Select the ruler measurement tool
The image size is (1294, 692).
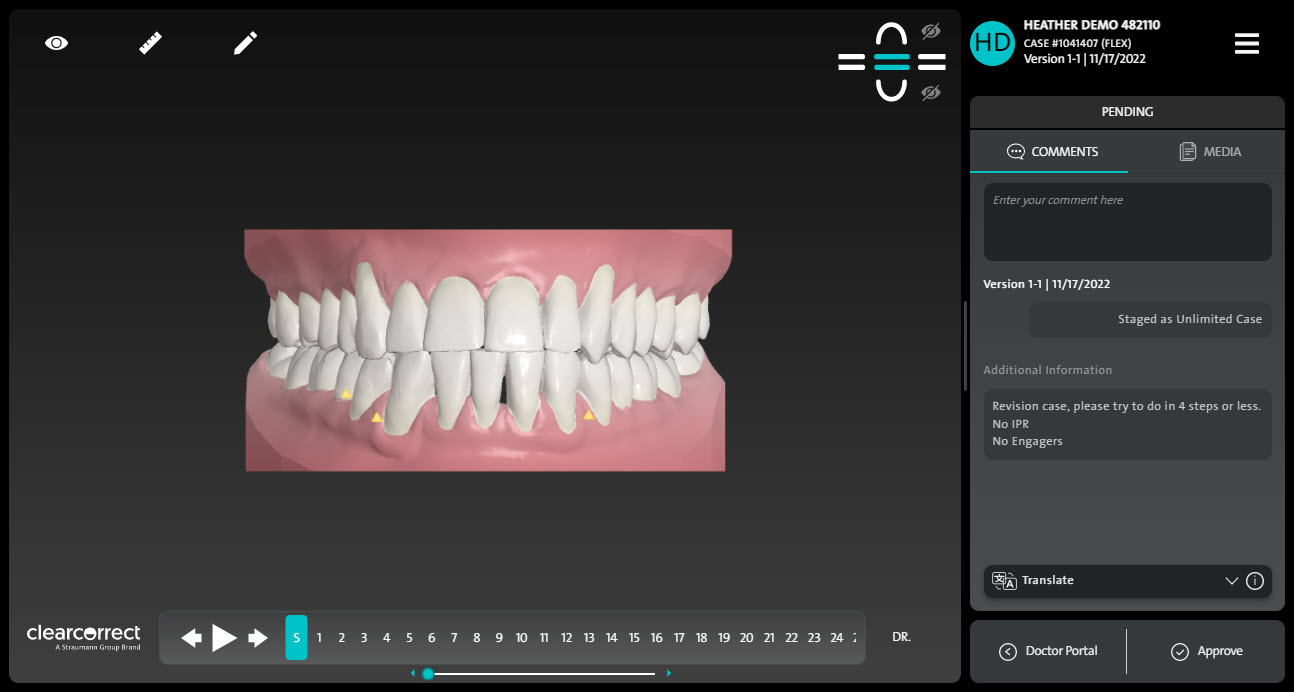151,43
